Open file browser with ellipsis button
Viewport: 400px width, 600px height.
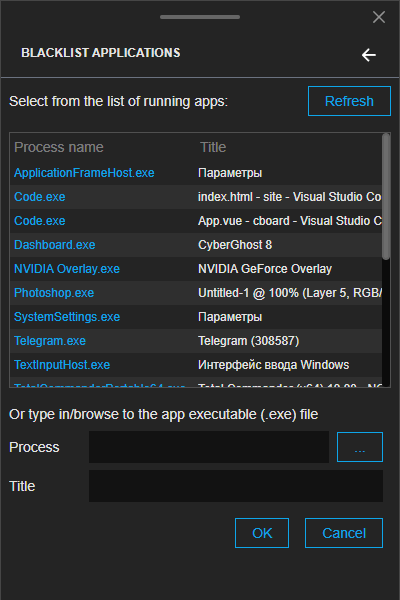pyautogui.click(x=360, y=447)
